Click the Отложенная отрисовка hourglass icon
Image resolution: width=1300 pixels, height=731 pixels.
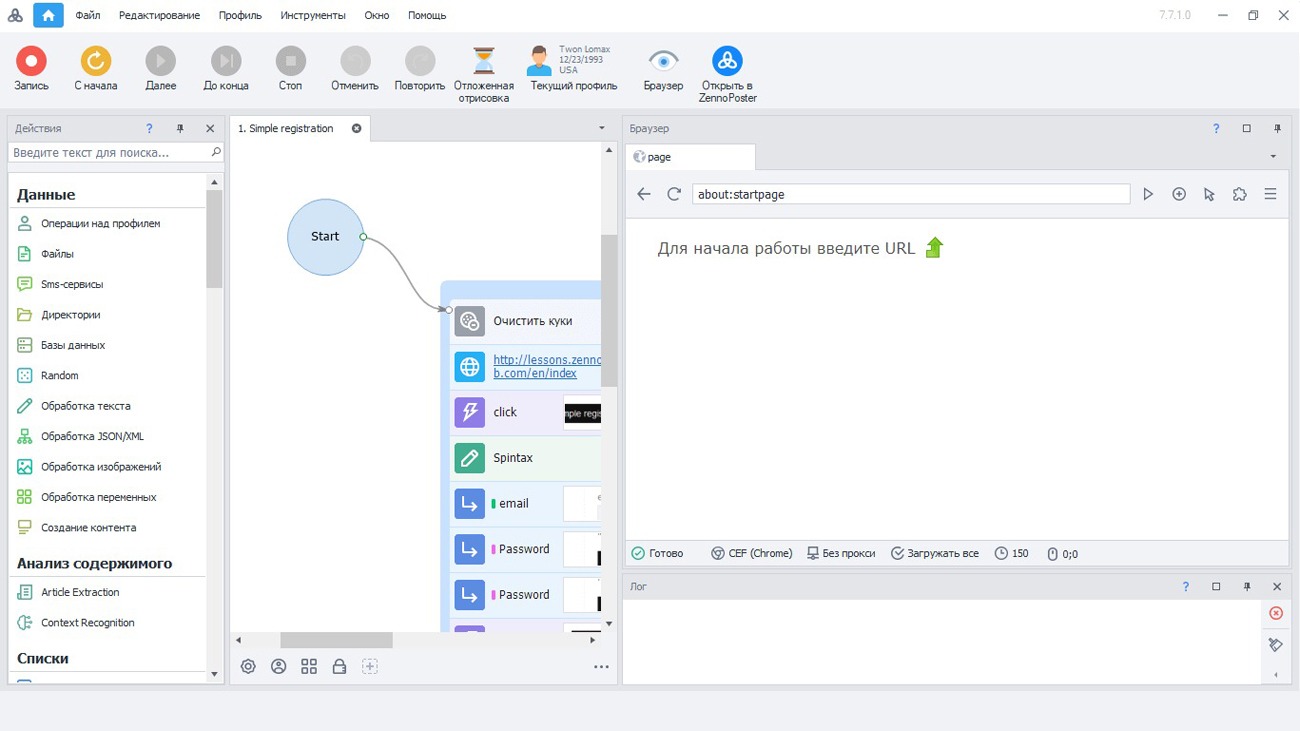(x=483, y=62)
